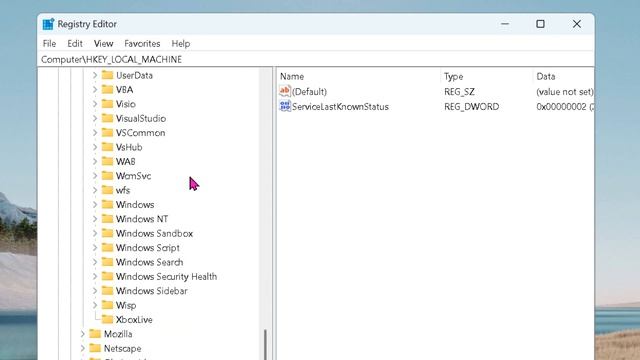Expand the Mozilla key
The image size is (640, 360).
click(82, 334)
